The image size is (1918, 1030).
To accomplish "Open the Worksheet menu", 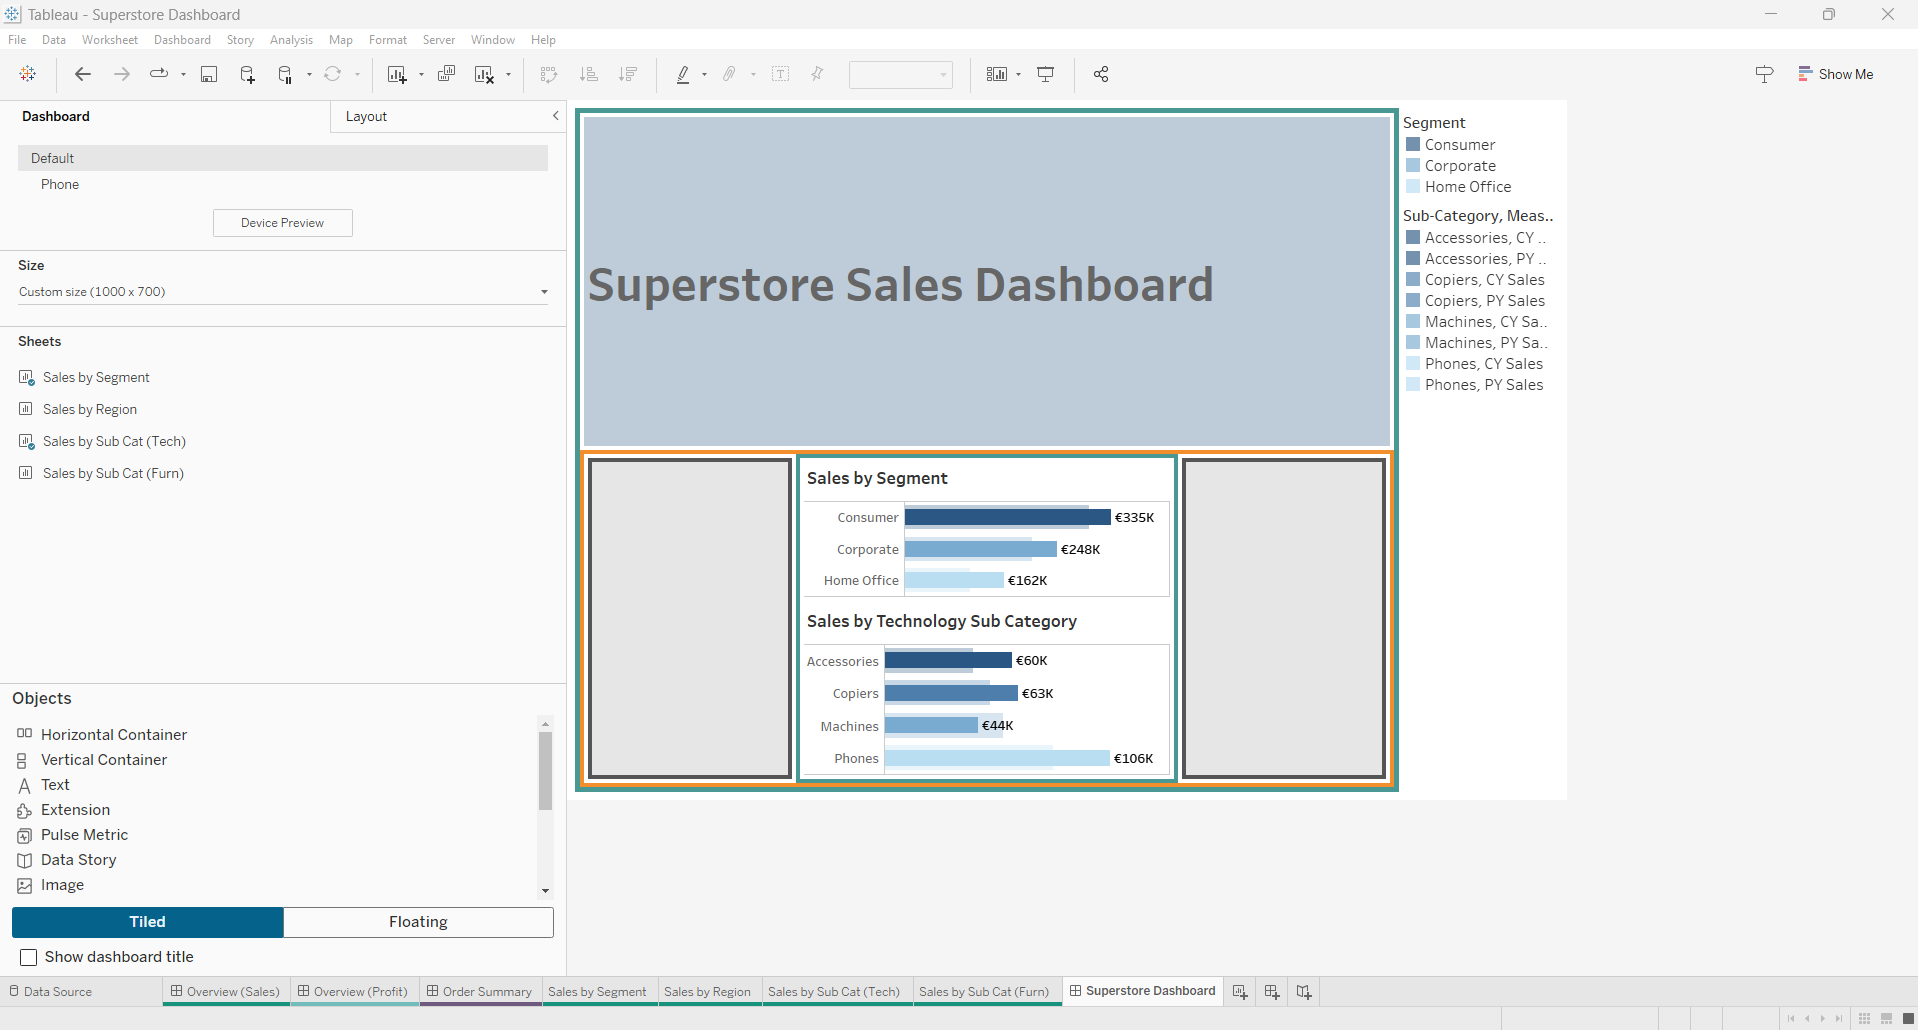I will (x=110, y=40).
